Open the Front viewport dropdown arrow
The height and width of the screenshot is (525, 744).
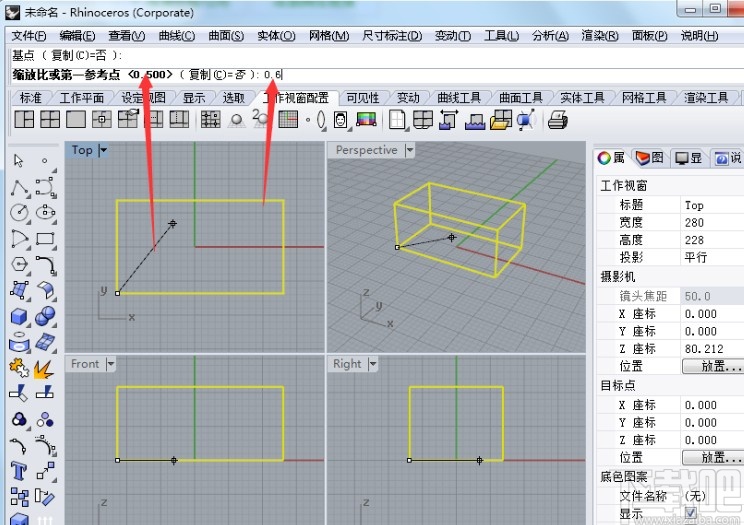pos(111,364)
